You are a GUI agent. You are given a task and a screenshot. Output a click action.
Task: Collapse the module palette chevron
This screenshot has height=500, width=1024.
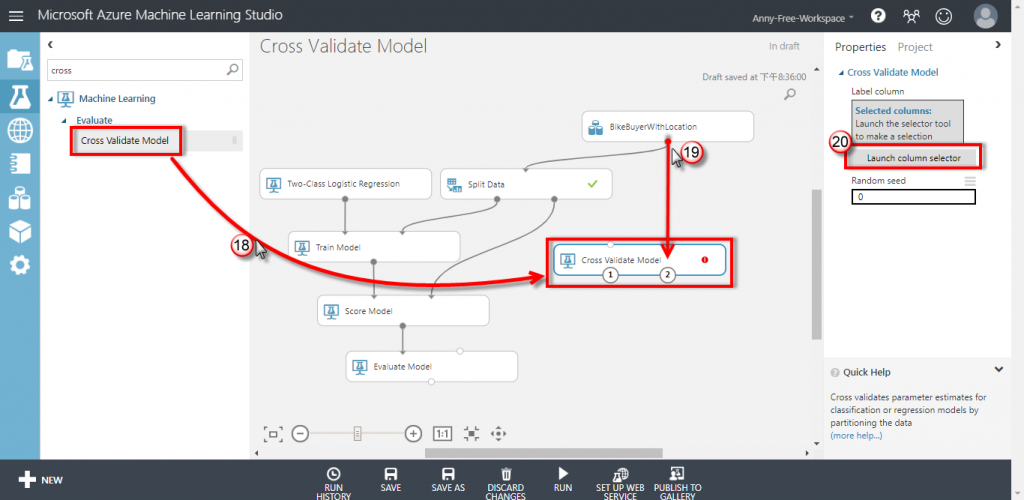pos(51,44)
